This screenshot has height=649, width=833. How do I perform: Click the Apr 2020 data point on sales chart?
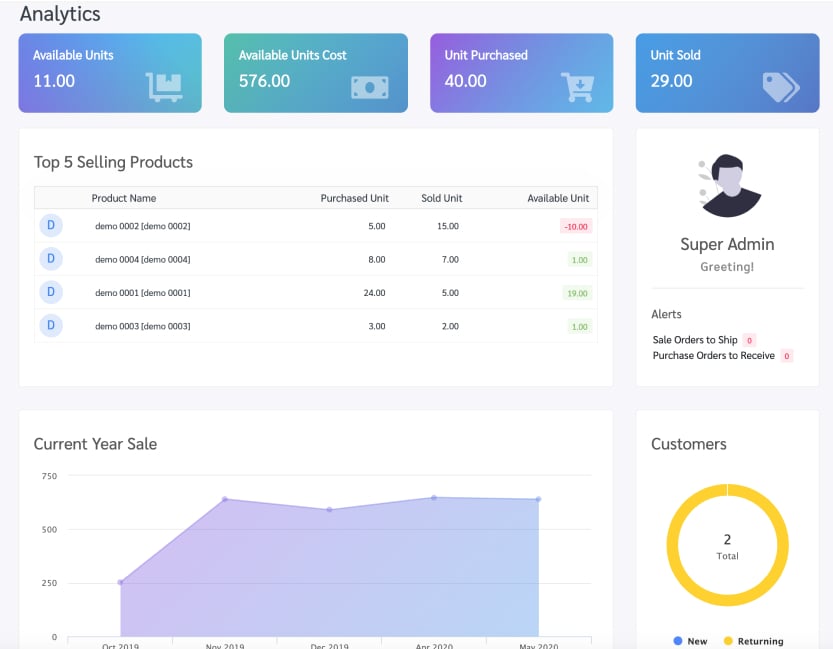pos(434,498)
